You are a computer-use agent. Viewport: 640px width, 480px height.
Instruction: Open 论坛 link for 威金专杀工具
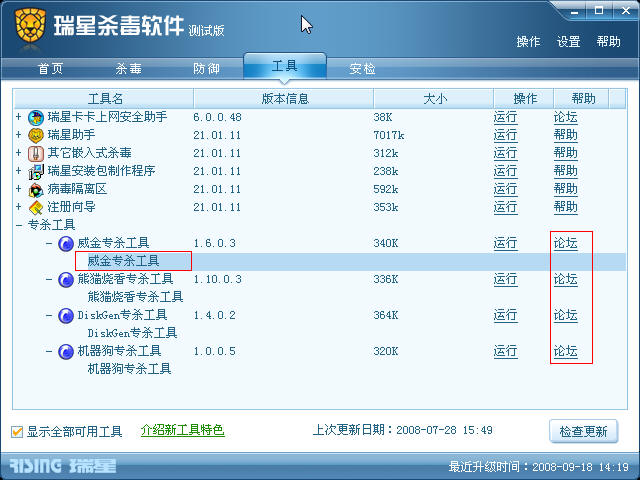565,244
